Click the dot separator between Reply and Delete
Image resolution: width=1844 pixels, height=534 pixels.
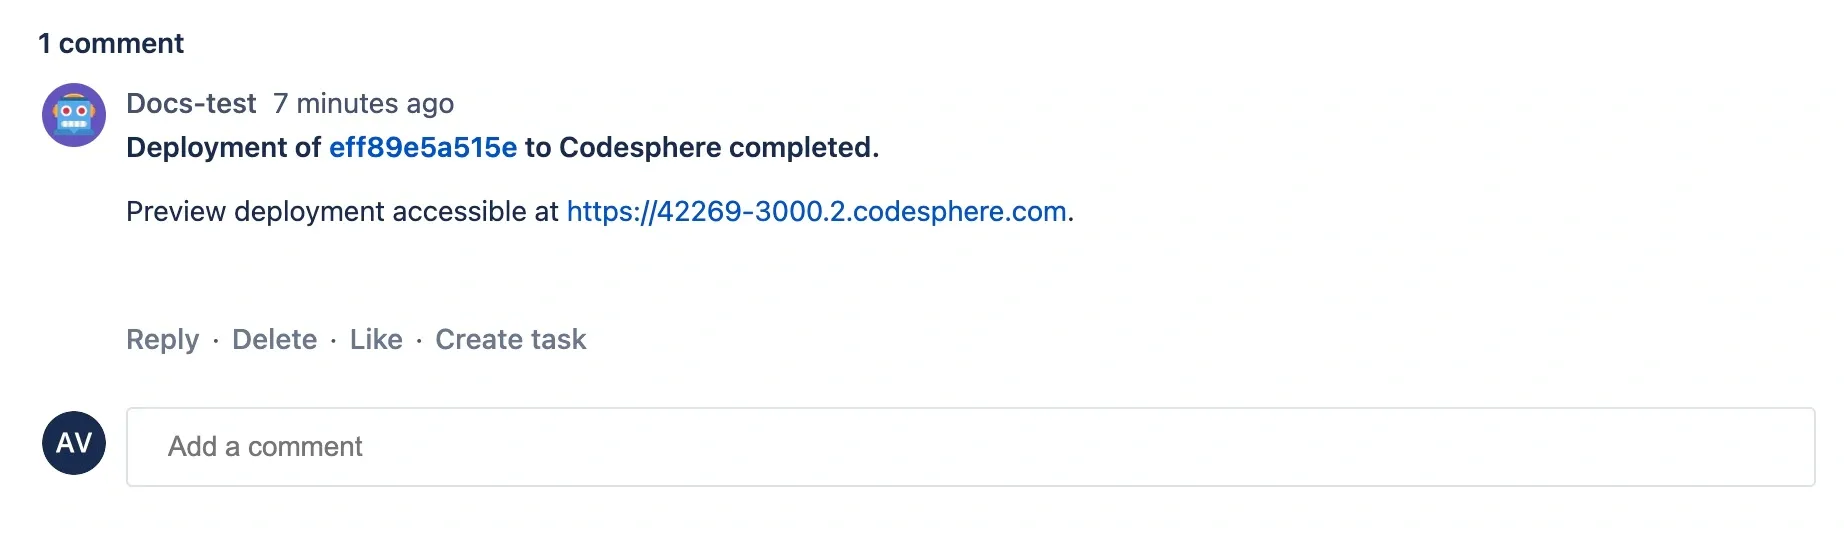(x=215, y=342)
